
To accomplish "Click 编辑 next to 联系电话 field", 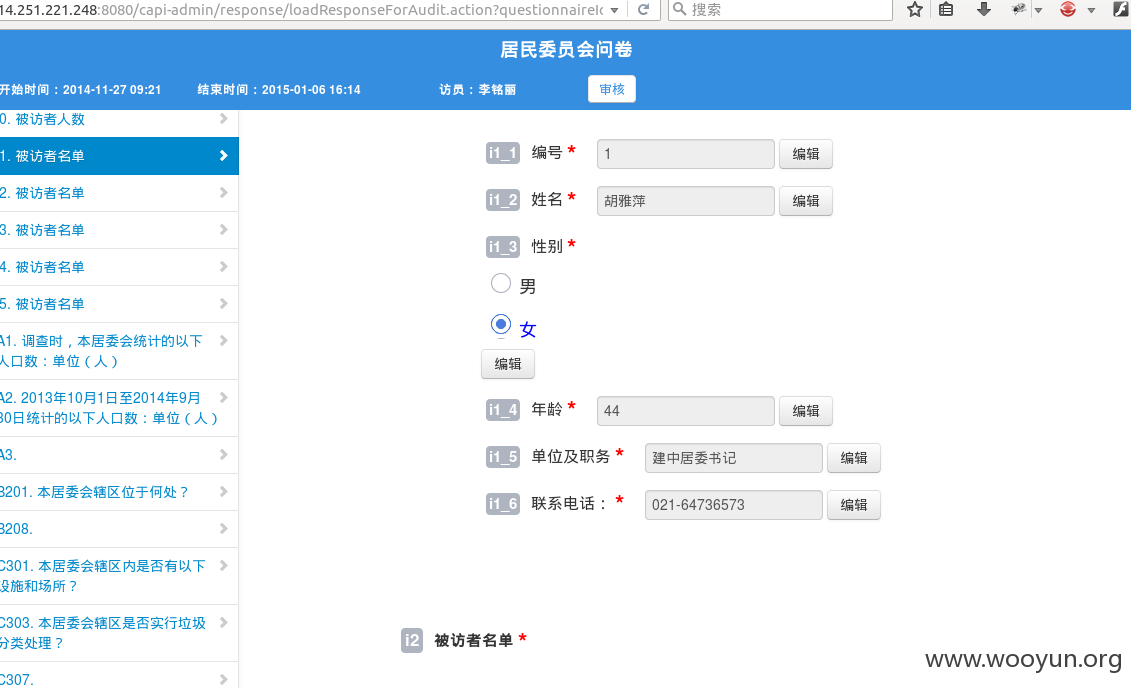I will pyautogui.click(x=853, y=504).
